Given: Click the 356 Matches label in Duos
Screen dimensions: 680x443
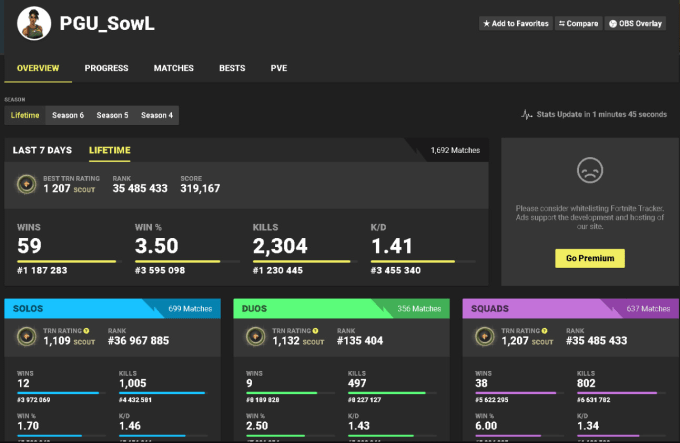Looking at the screenshot, I should point(419,309).
